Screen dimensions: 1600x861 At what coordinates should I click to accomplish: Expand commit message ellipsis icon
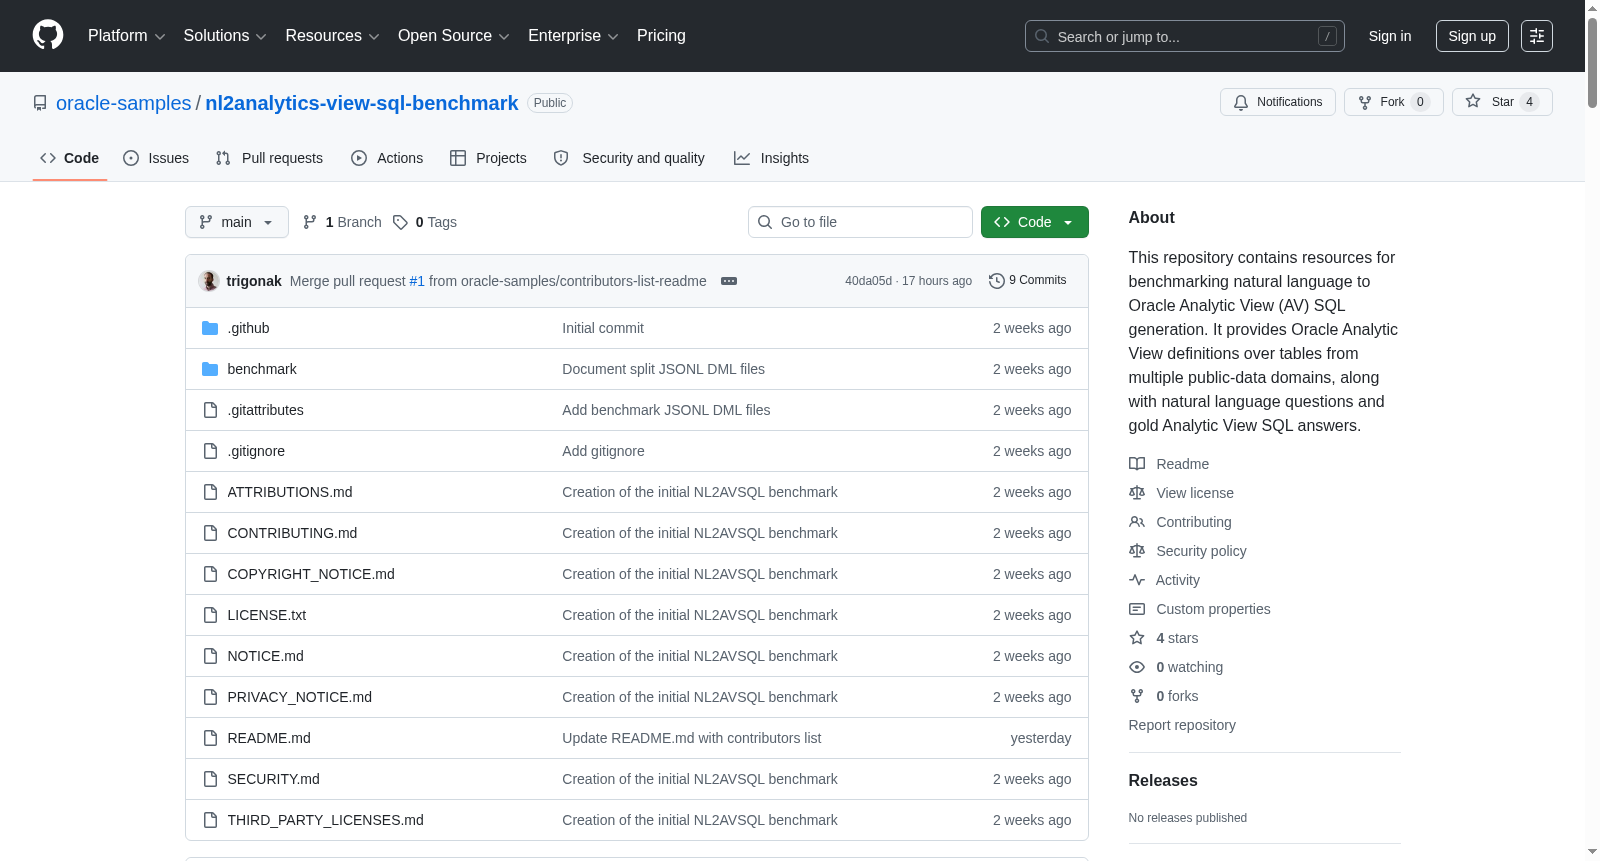[x=729, y=281]
